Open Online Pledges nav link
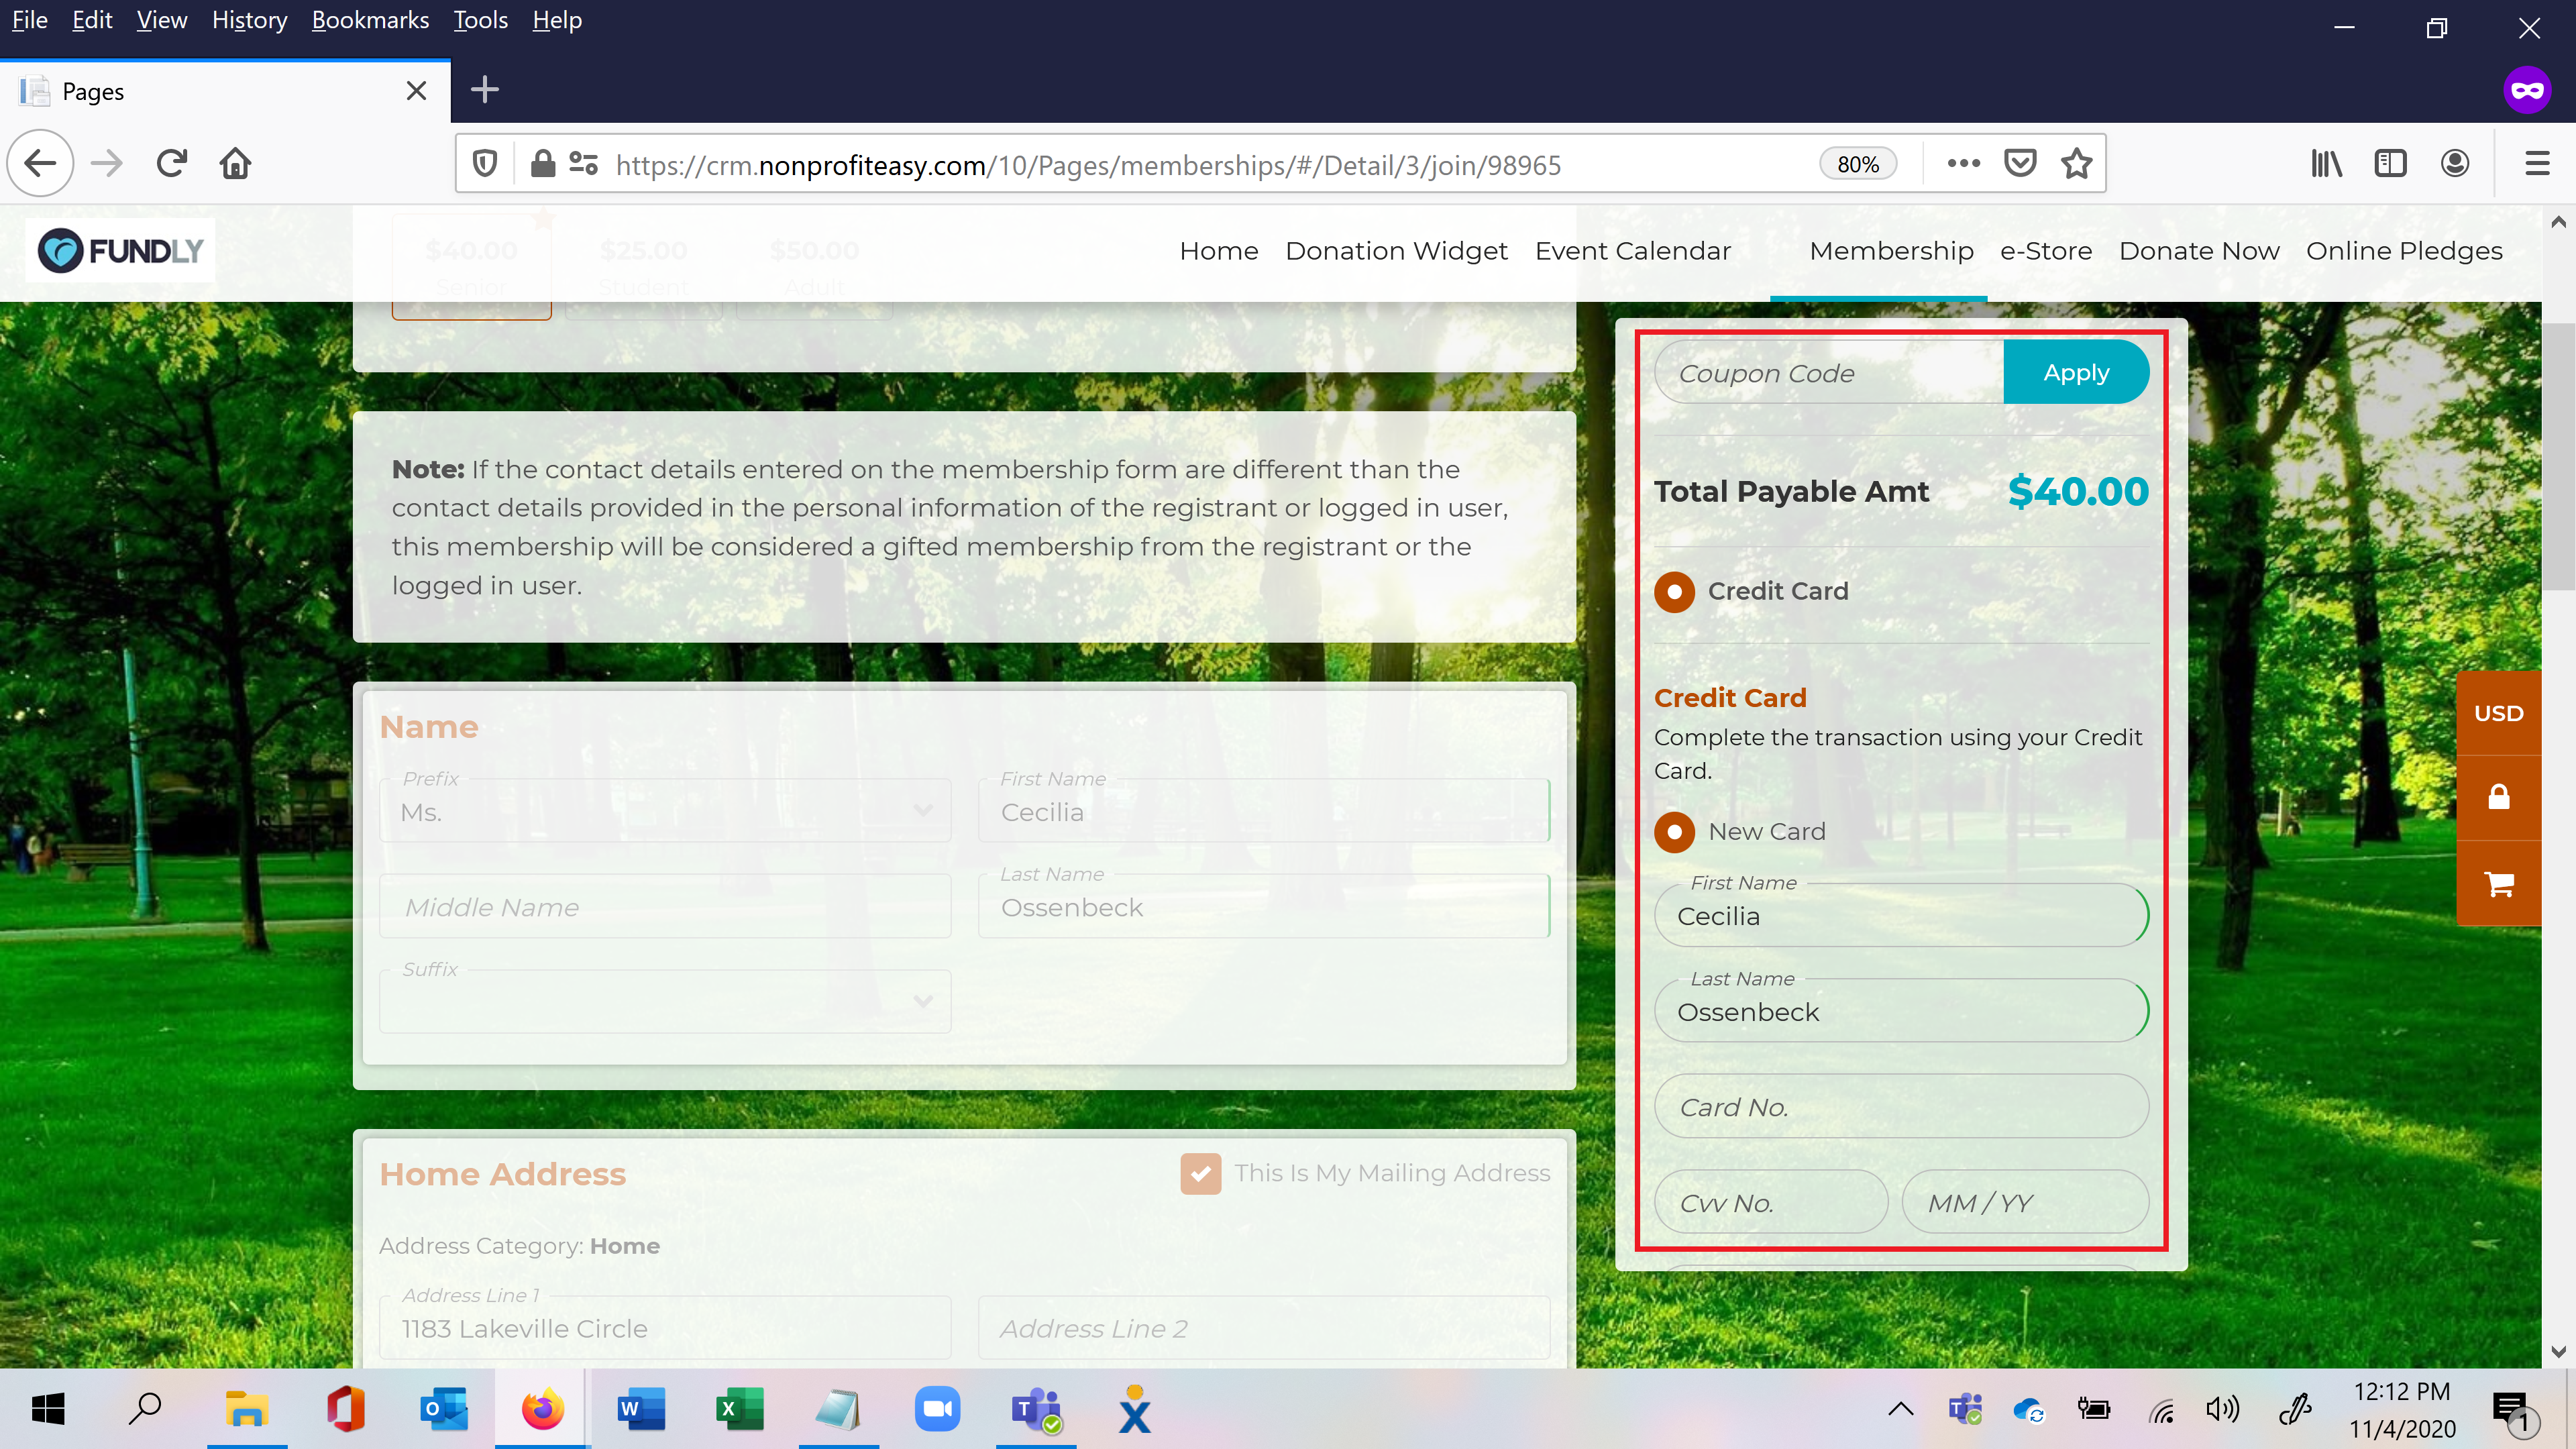The height and width of the screenshot is (1449, 2576). click(2404, 250)
